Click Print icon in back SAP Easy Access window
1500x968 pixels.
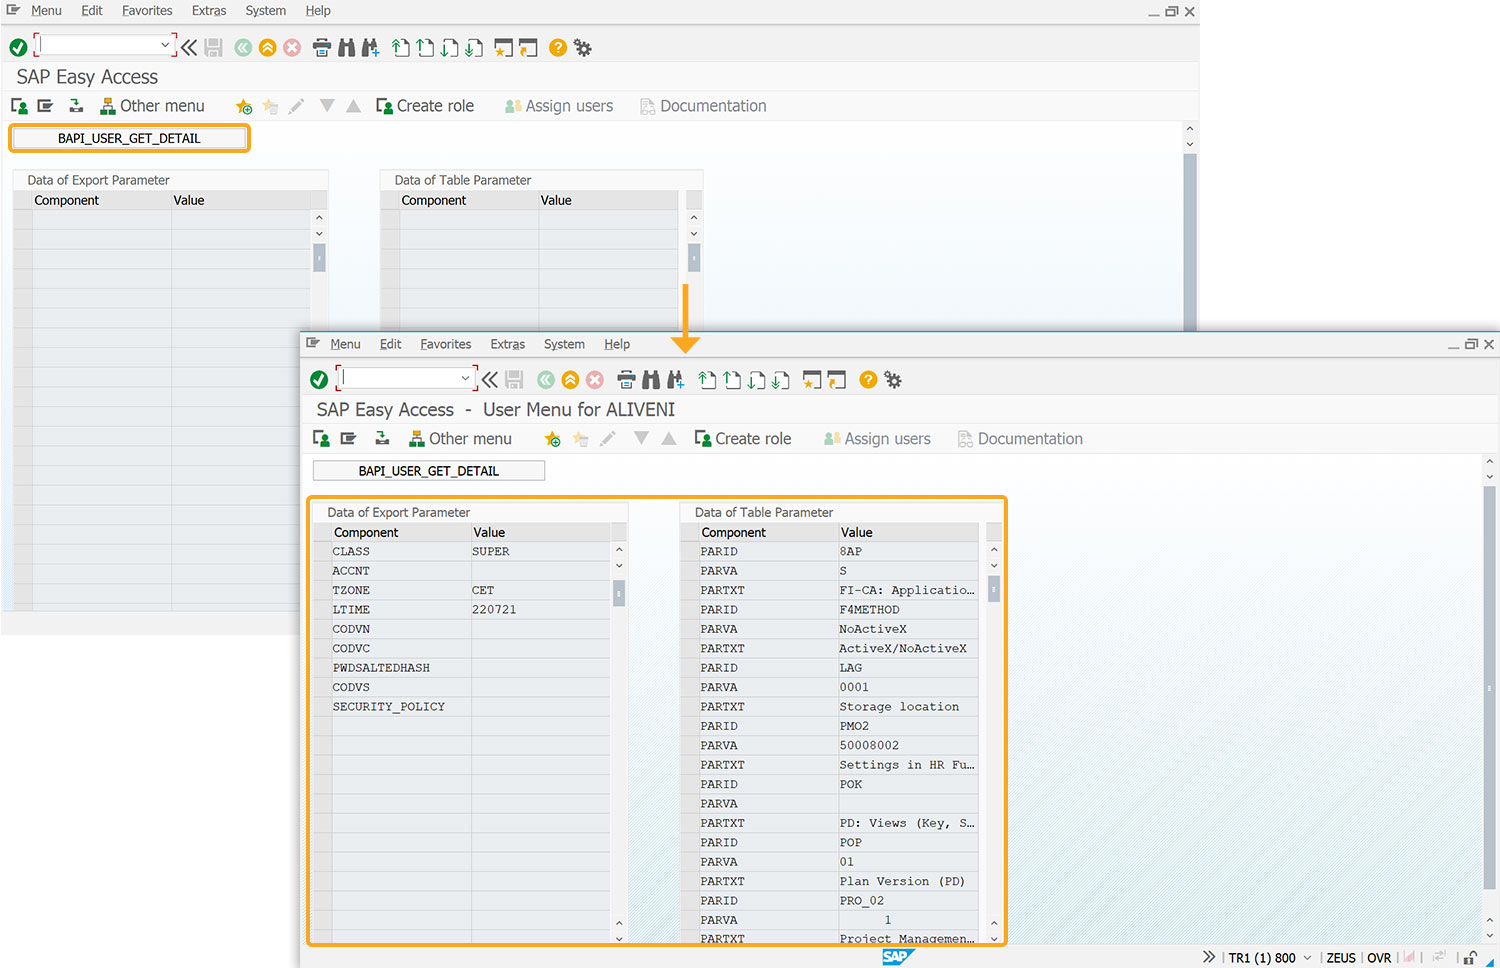(x=322, y=48)
